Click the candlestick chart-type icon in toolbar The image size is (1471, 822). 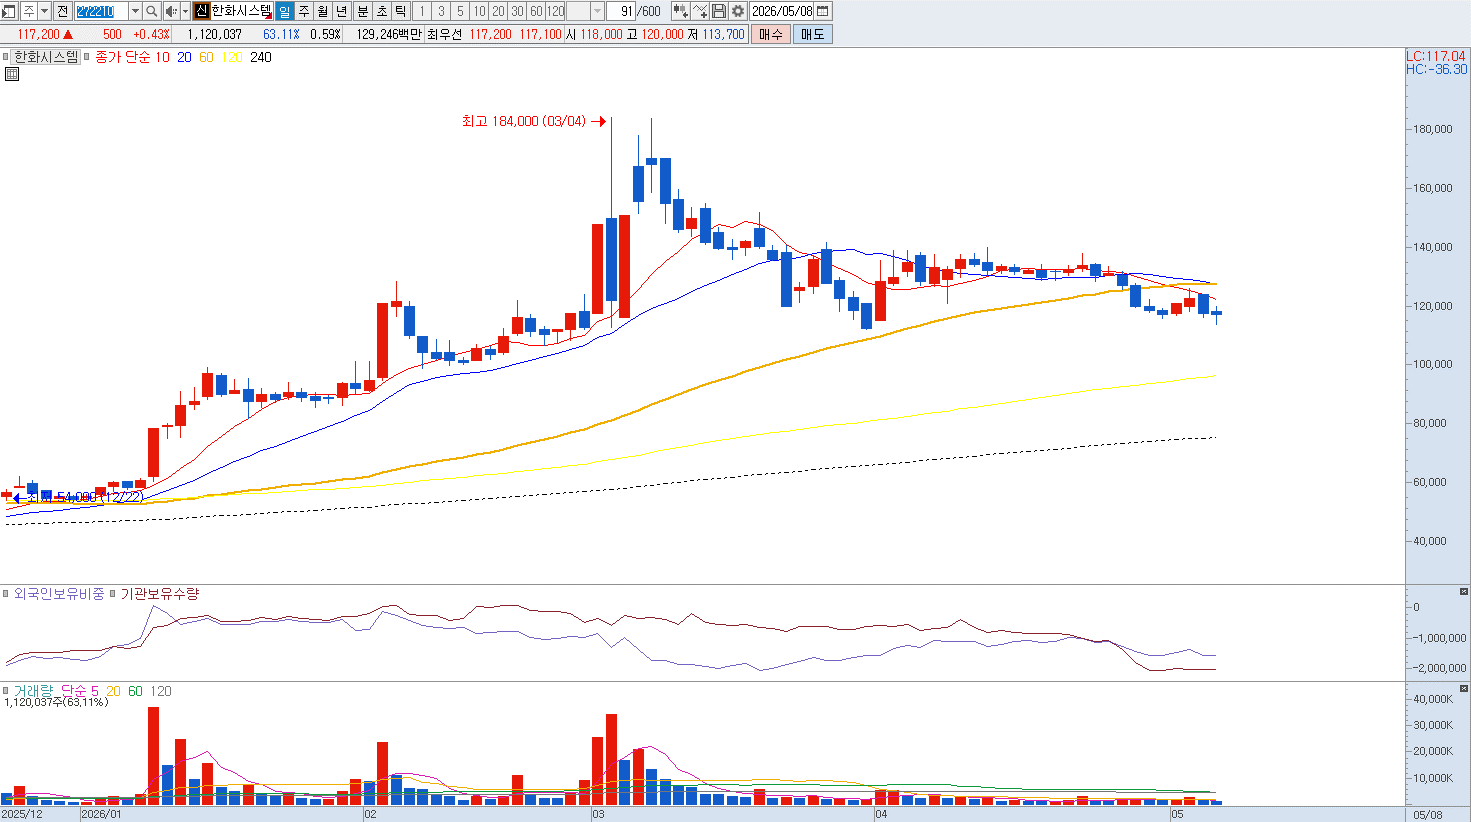(680, 11)
